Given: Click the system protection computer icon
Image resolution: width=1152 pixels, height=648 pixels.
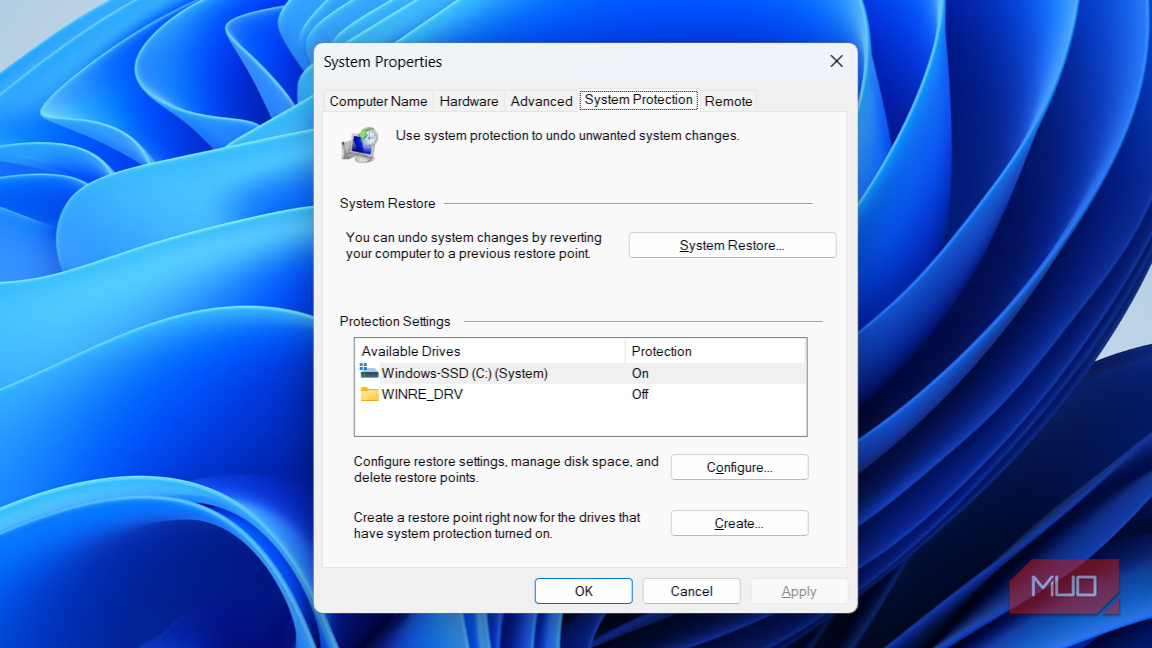Looking at the screenshot, I should point(360,145).
